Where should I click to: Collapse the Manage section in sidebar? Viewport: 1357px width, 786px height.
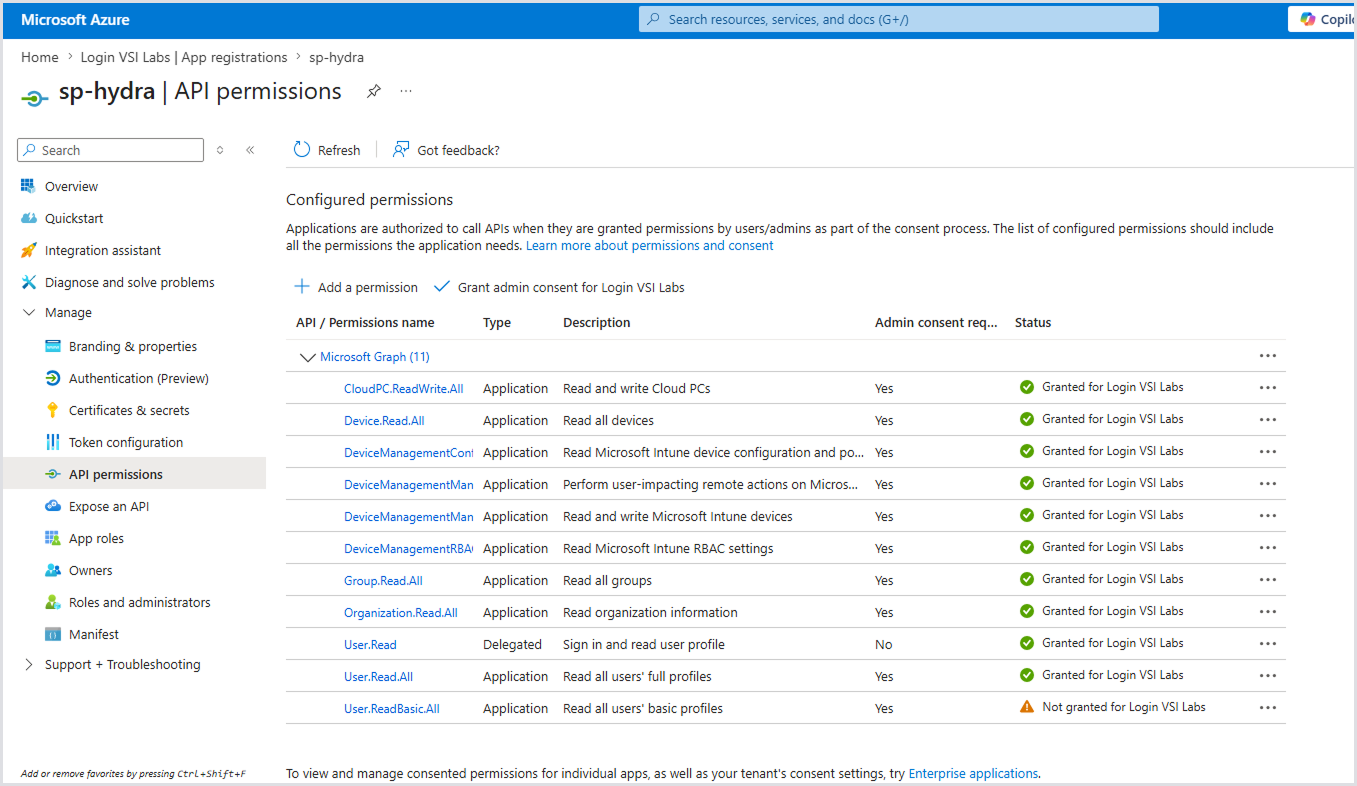tap(28, 313)
